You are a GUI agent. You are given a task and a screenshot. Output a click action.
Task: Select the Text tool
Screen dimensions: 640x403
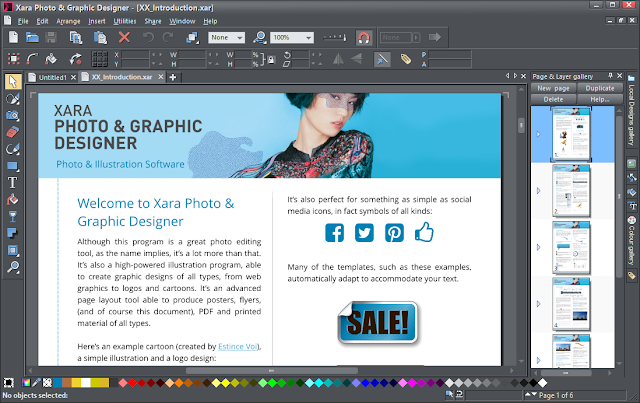[13, 183]
